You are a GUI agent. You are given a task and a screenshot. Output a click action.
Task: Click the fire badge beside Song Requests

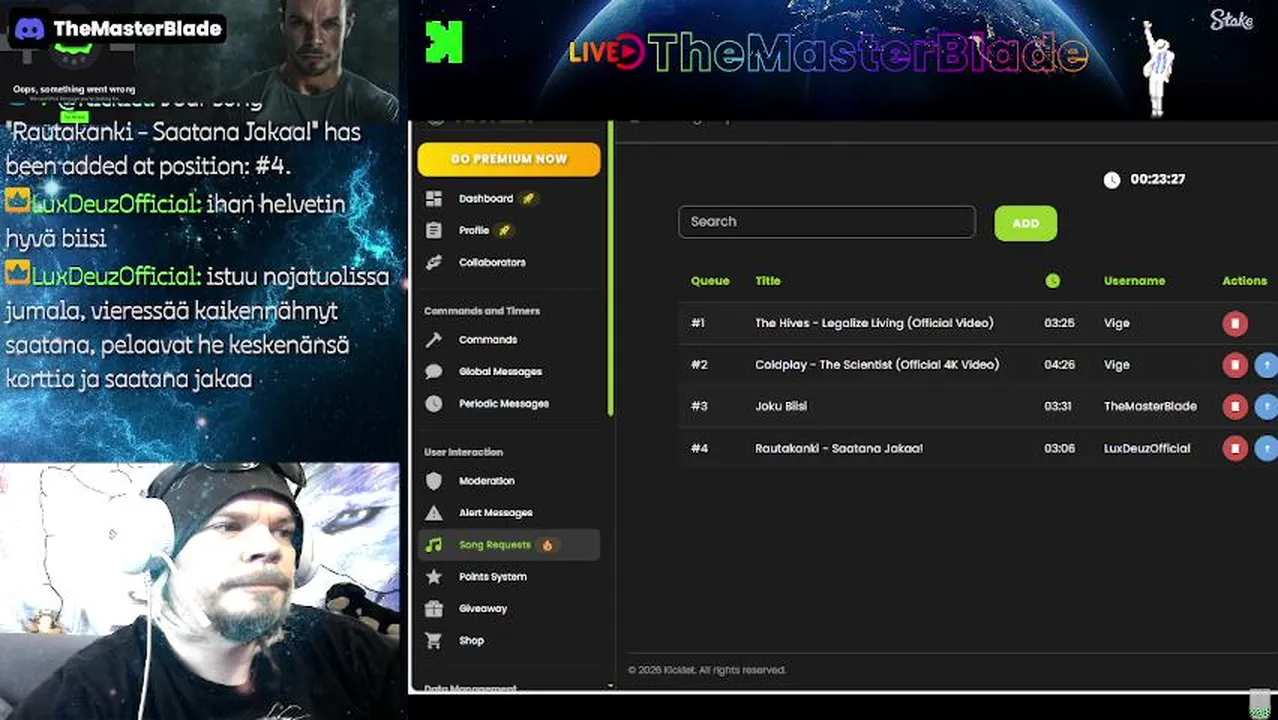click(547, 545)
